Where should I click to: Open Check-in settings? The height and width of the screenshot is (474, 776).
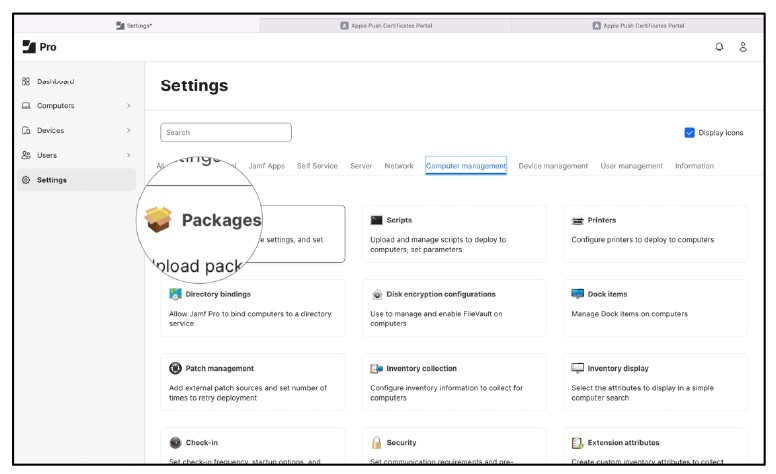(252, 446)
